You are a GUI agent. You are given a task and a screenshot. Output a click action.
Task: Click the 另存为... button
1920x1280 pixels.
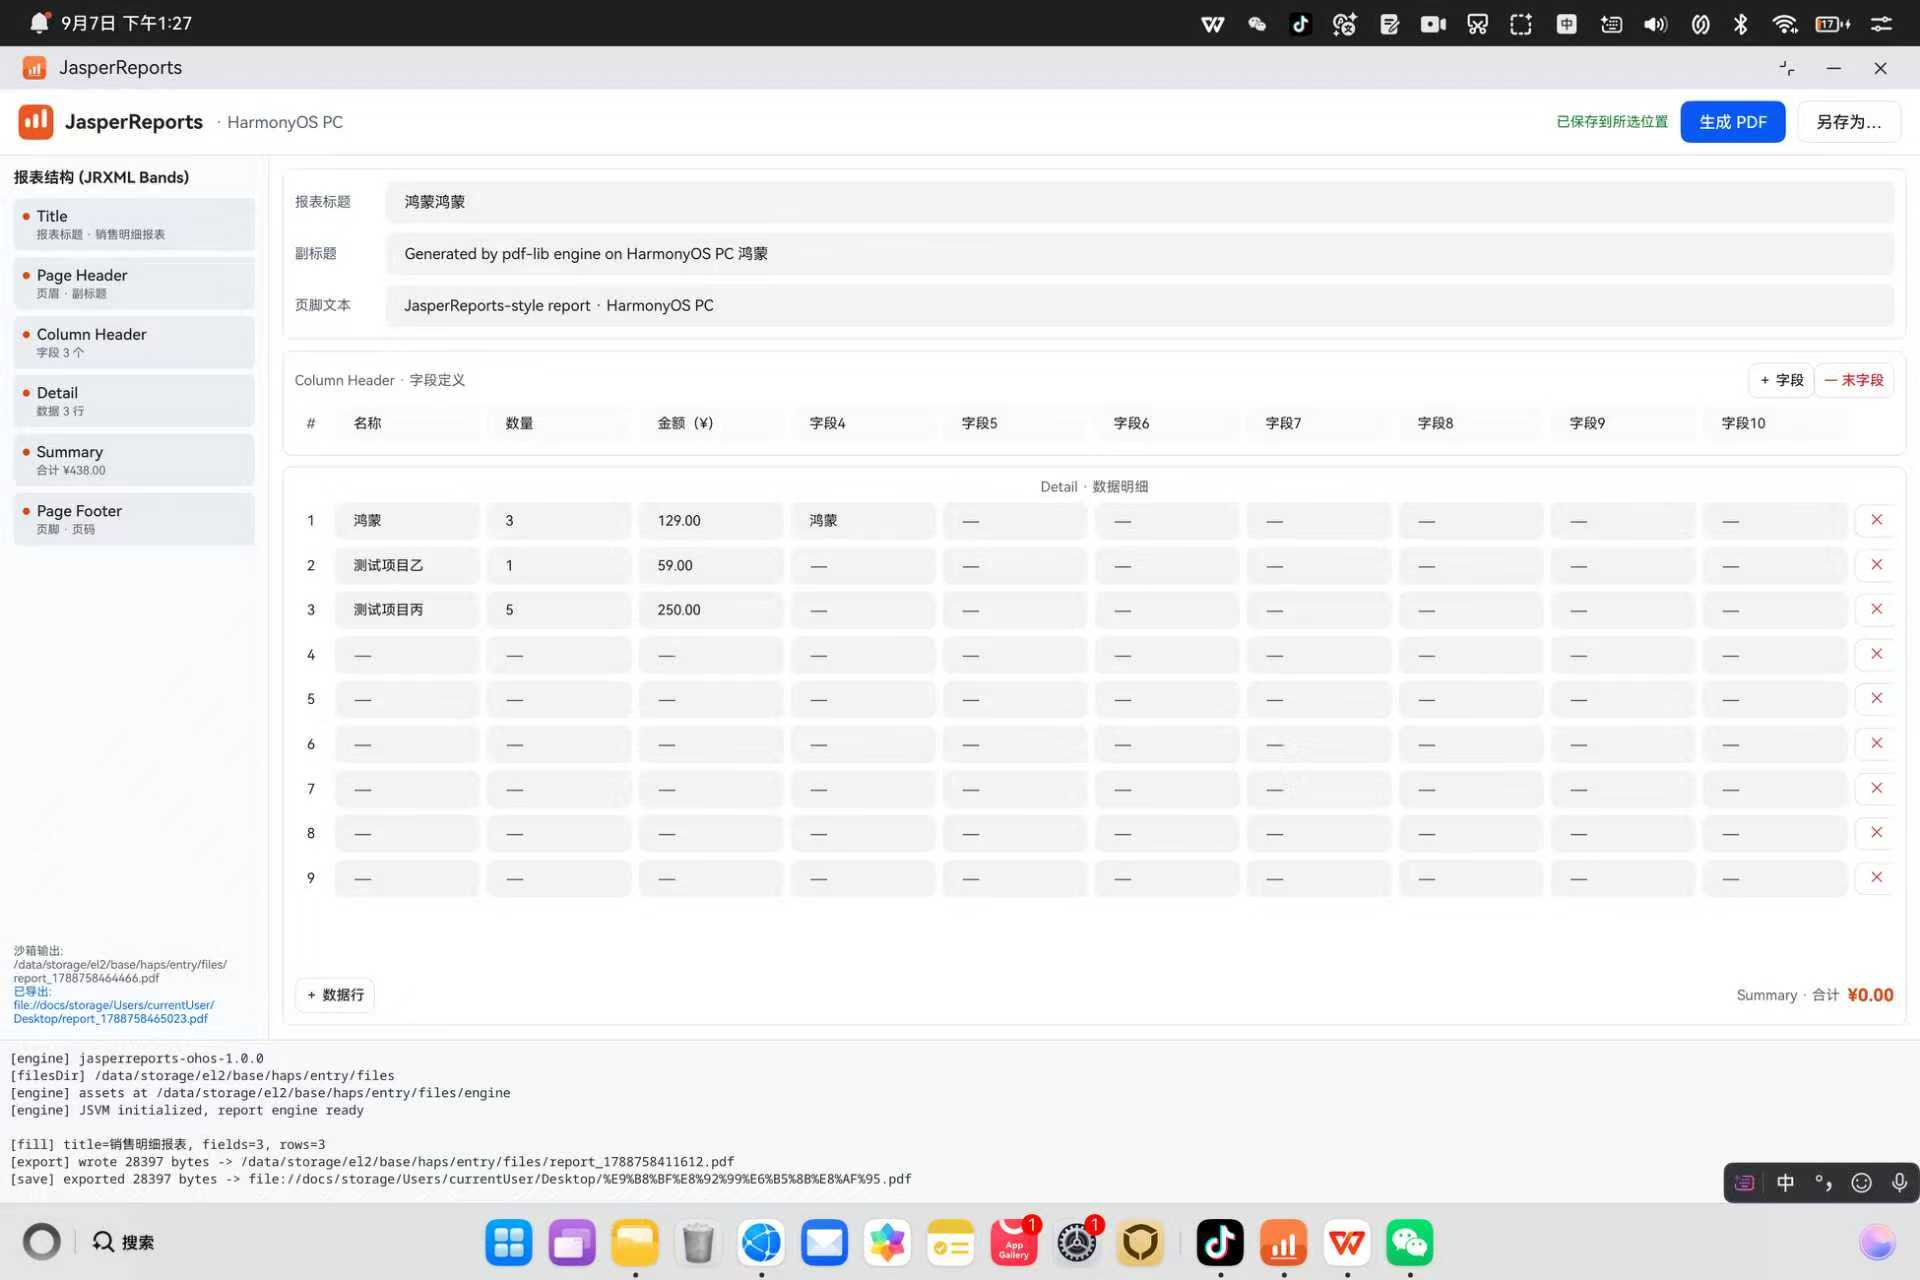click(x=1848, y=122)
